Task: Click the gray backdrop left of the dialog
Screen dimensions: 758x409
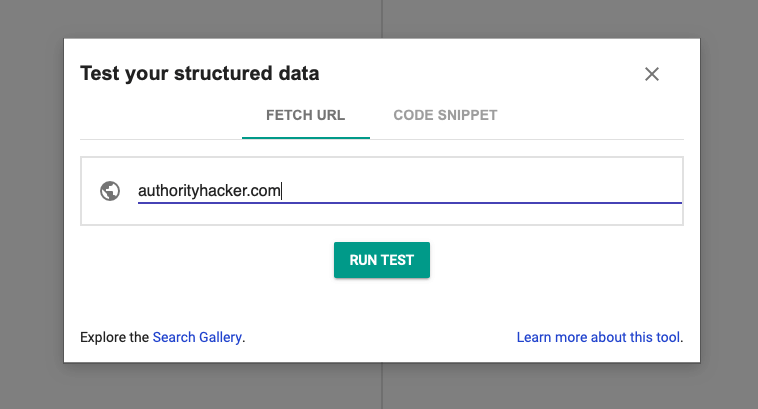Action: [30, 200]
